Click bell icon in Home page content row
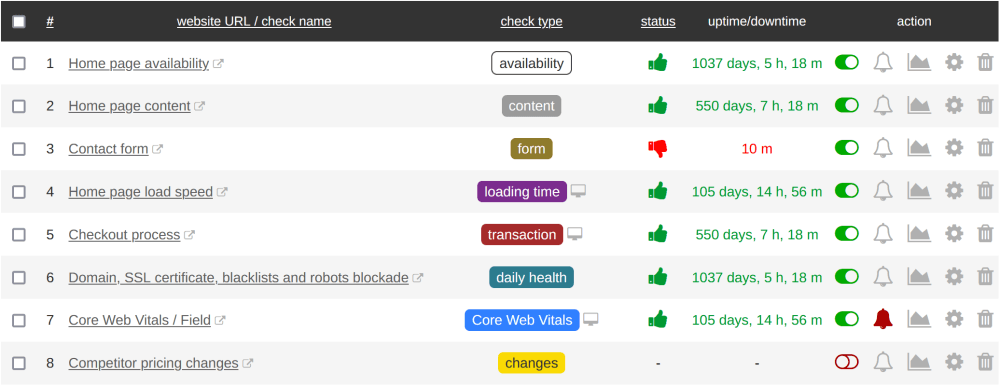Screen dimensions: 1000x386 (x=883, y=105)
